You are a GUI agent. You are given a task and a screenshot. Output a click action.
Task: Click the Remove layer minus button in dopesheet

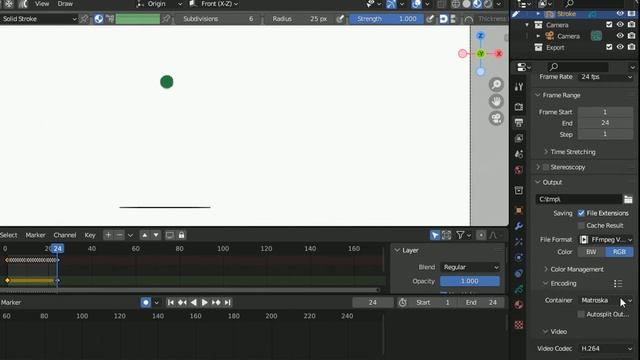pyautogui.click(x=119, y=235)
